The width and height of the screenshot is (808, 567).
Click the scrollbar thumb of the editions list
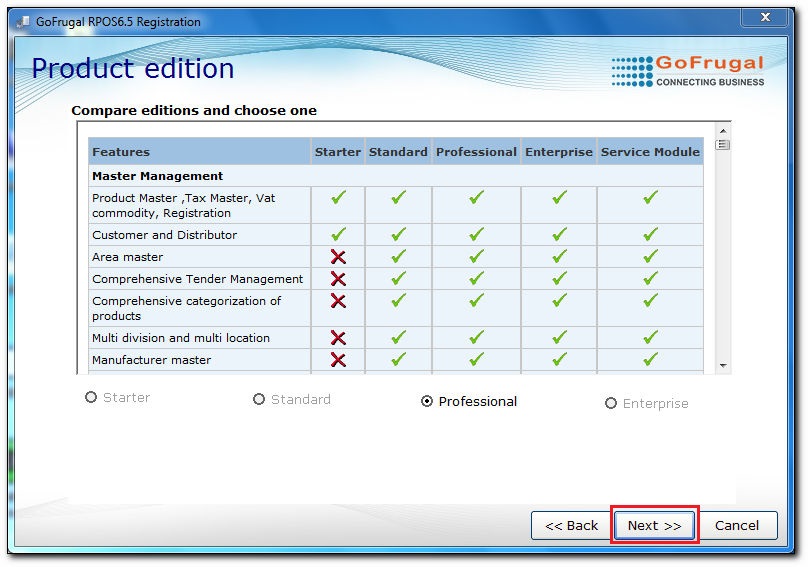(x=723, y=145)
